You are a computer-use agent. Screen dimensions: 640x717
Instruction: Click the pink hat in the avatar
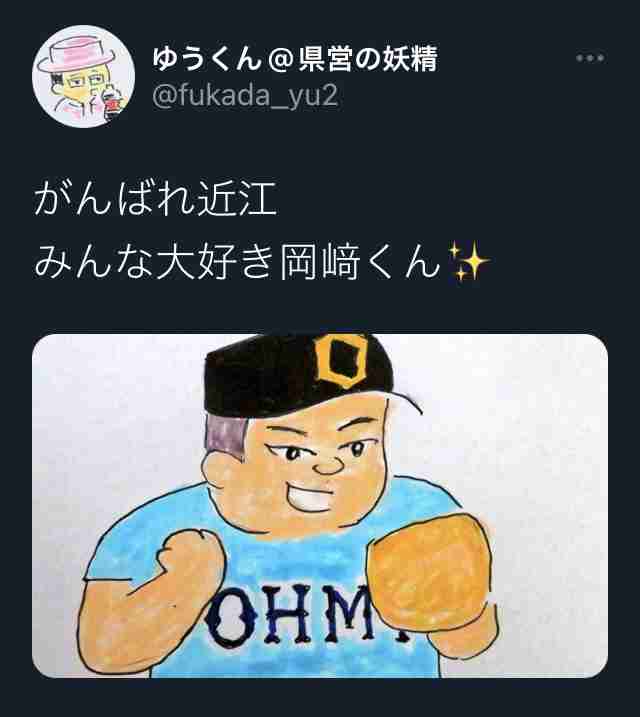[76, 54]
